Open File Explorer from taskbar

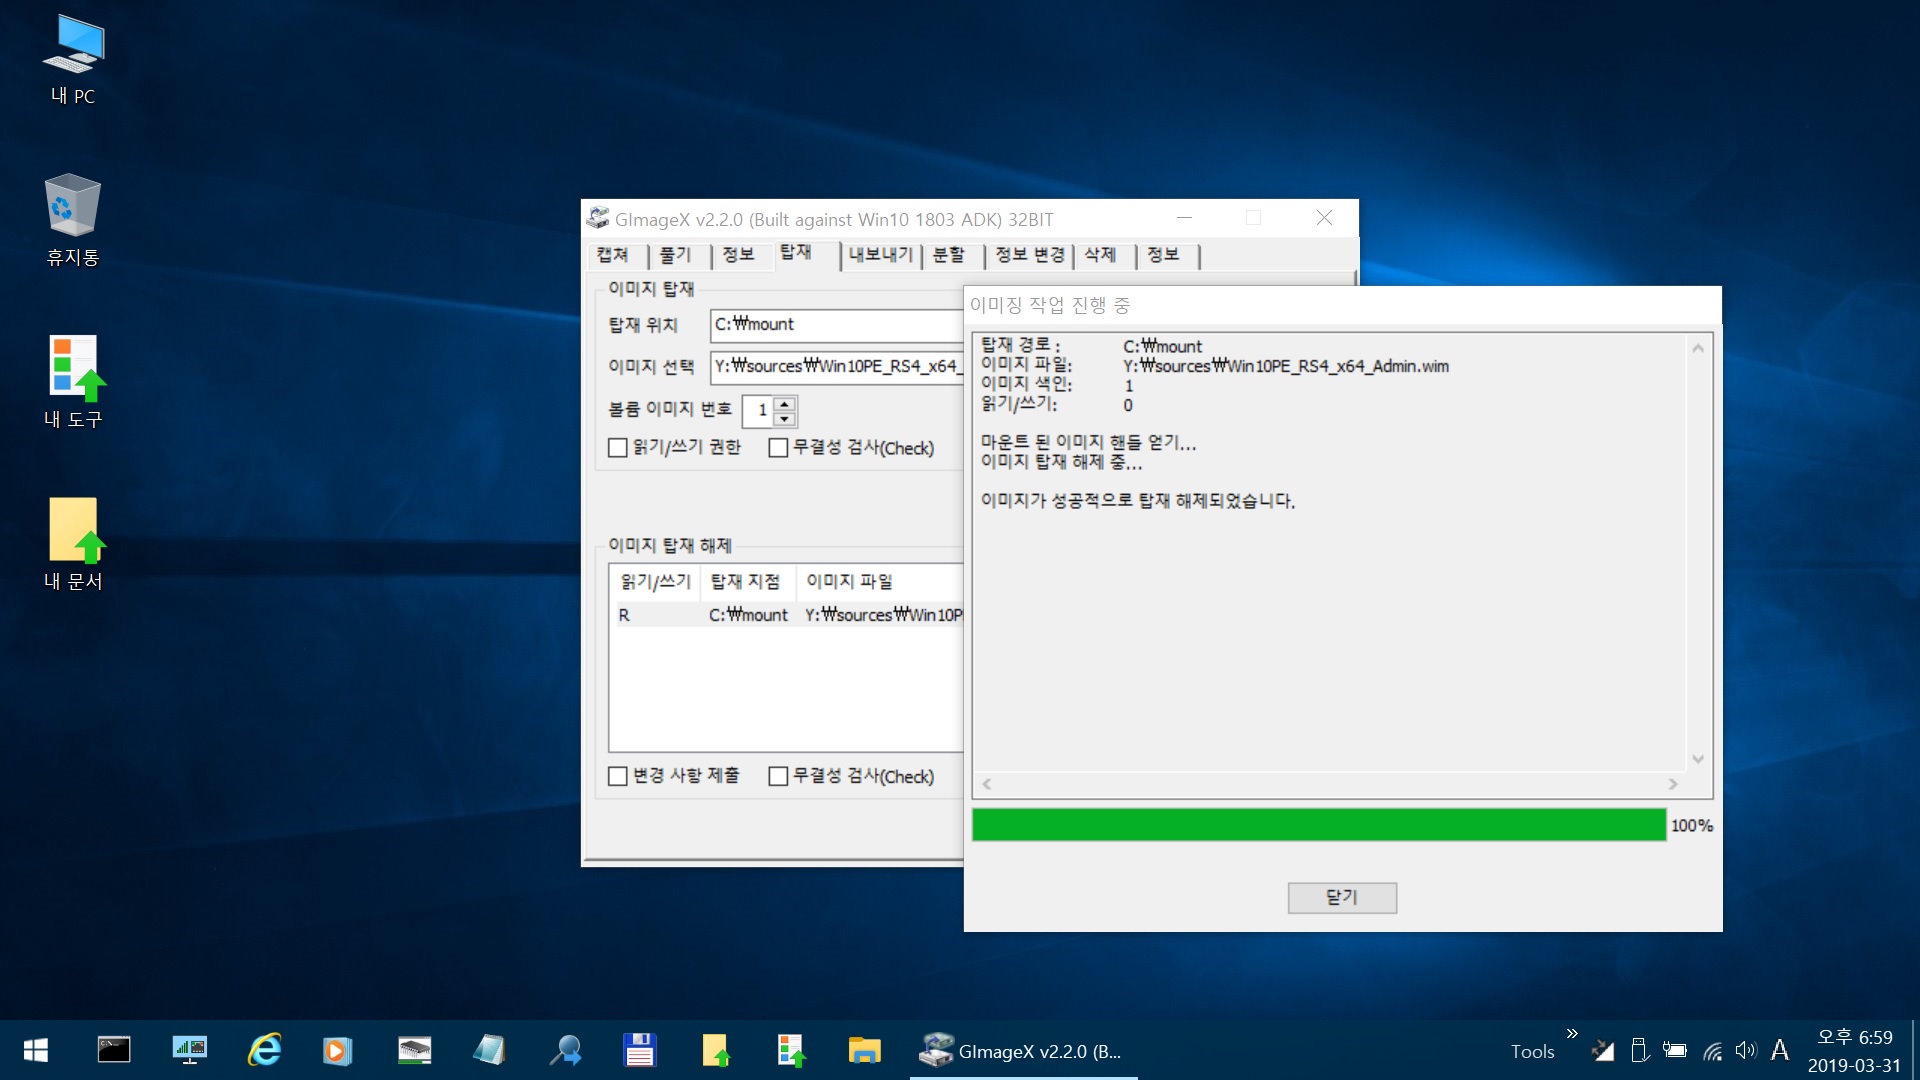click(865, 1050)
